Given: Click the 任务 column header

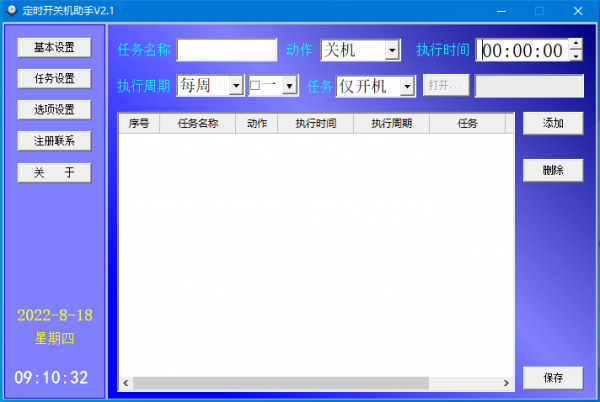Looking at the screenshot, I should click(467, 124).
